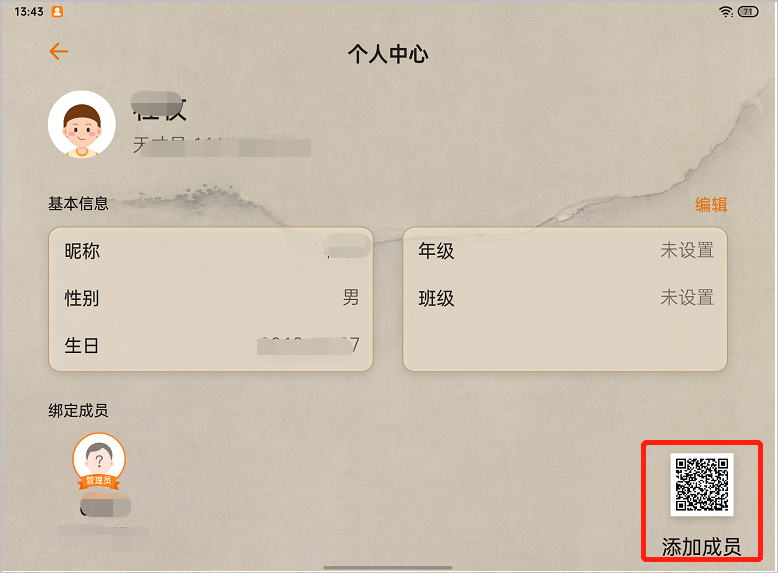
Task: Tap the blurred username beside avatar
Action: click(159, 107)
